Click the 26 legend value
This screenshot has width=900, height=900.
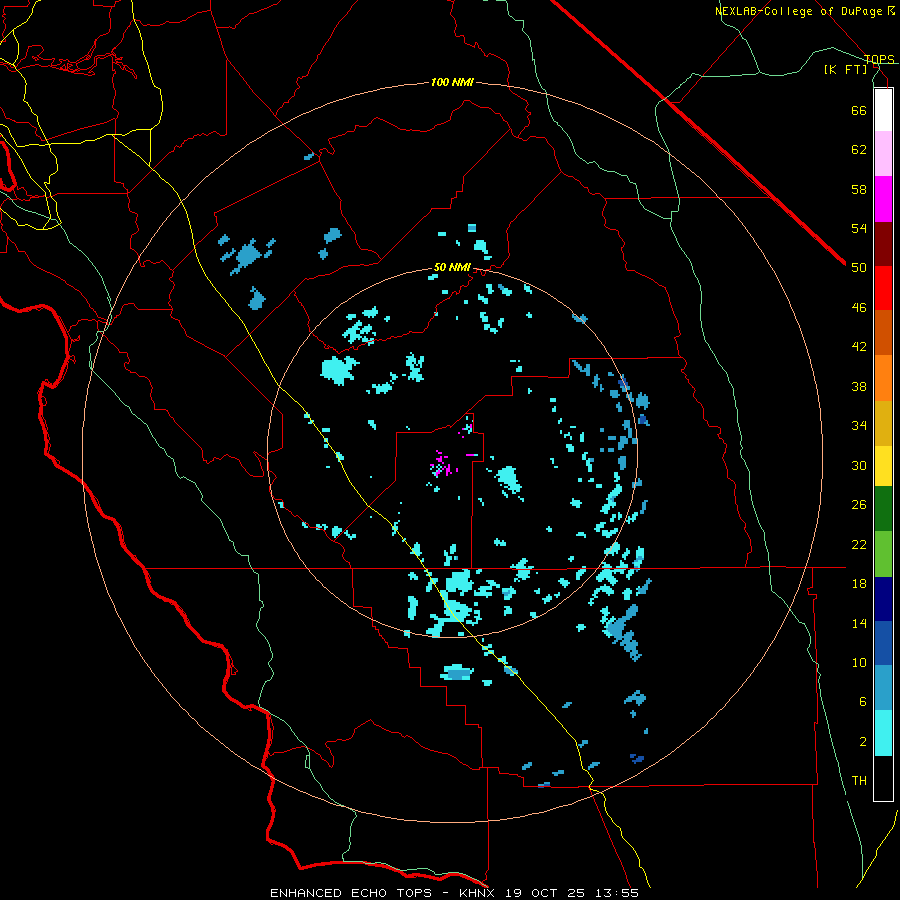859,505
